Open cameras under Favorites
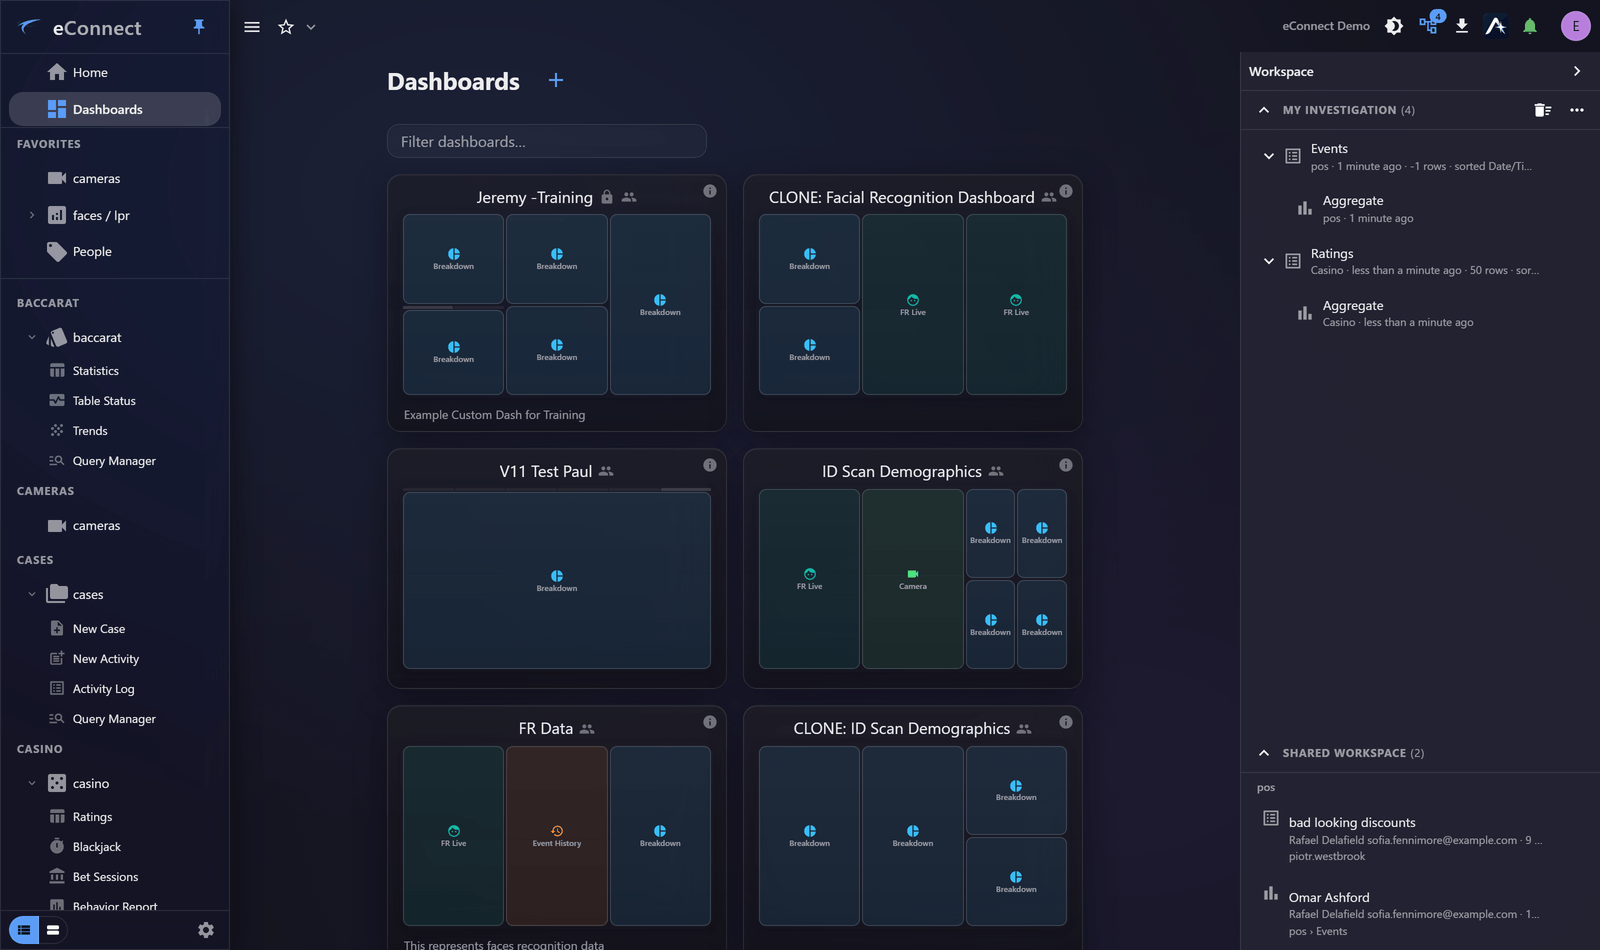The width and height of the screenshot is (1600, 950). pyautogui.click(x=115, y=178)
